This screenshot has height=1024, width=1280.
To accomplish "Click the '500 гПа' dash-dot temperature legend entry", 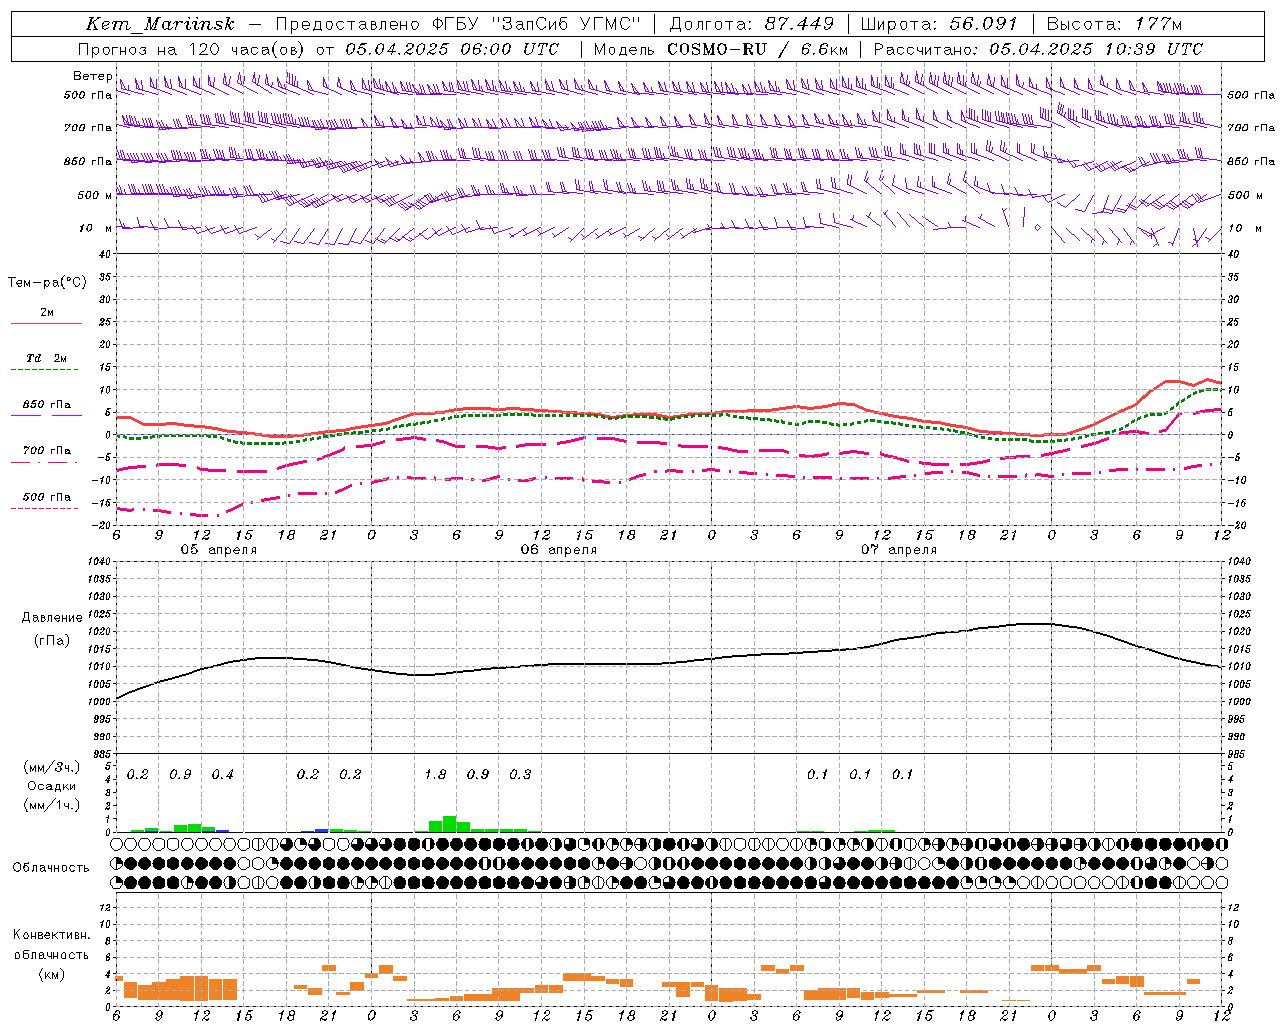I will click(47, 497).
